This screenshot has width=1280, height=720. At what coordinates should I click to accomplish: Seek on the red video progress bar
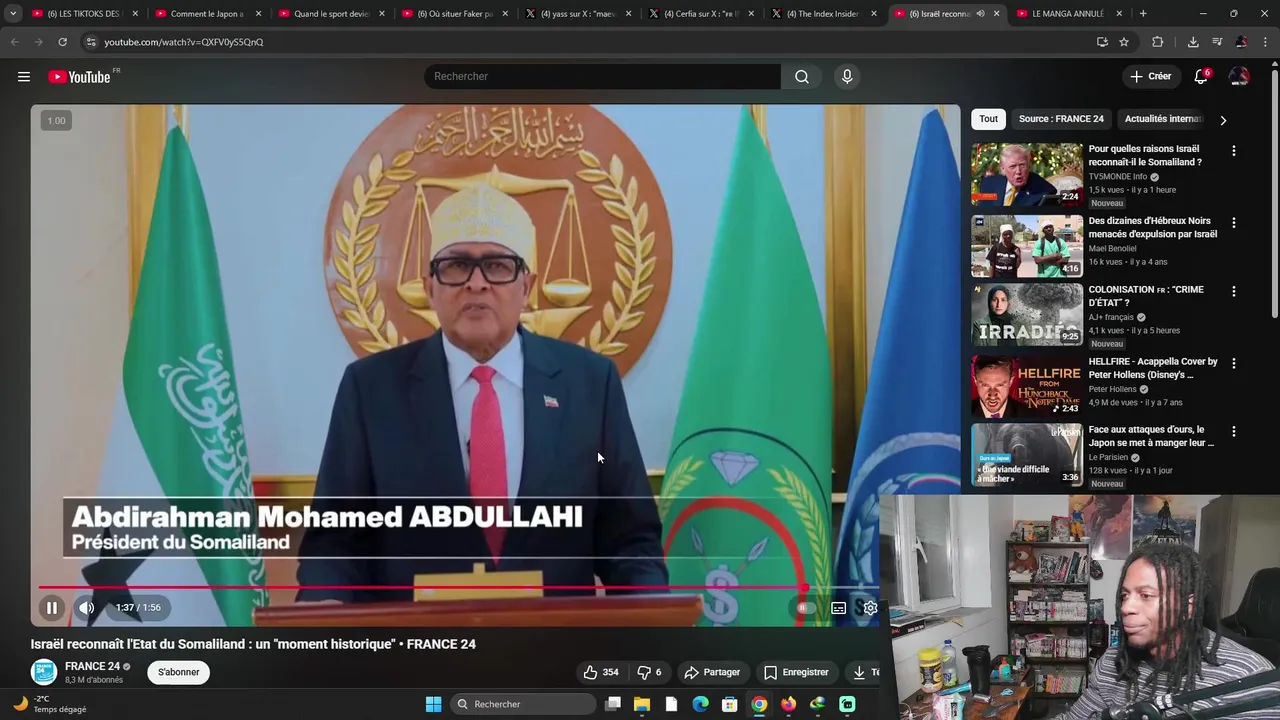click(458, 588)
